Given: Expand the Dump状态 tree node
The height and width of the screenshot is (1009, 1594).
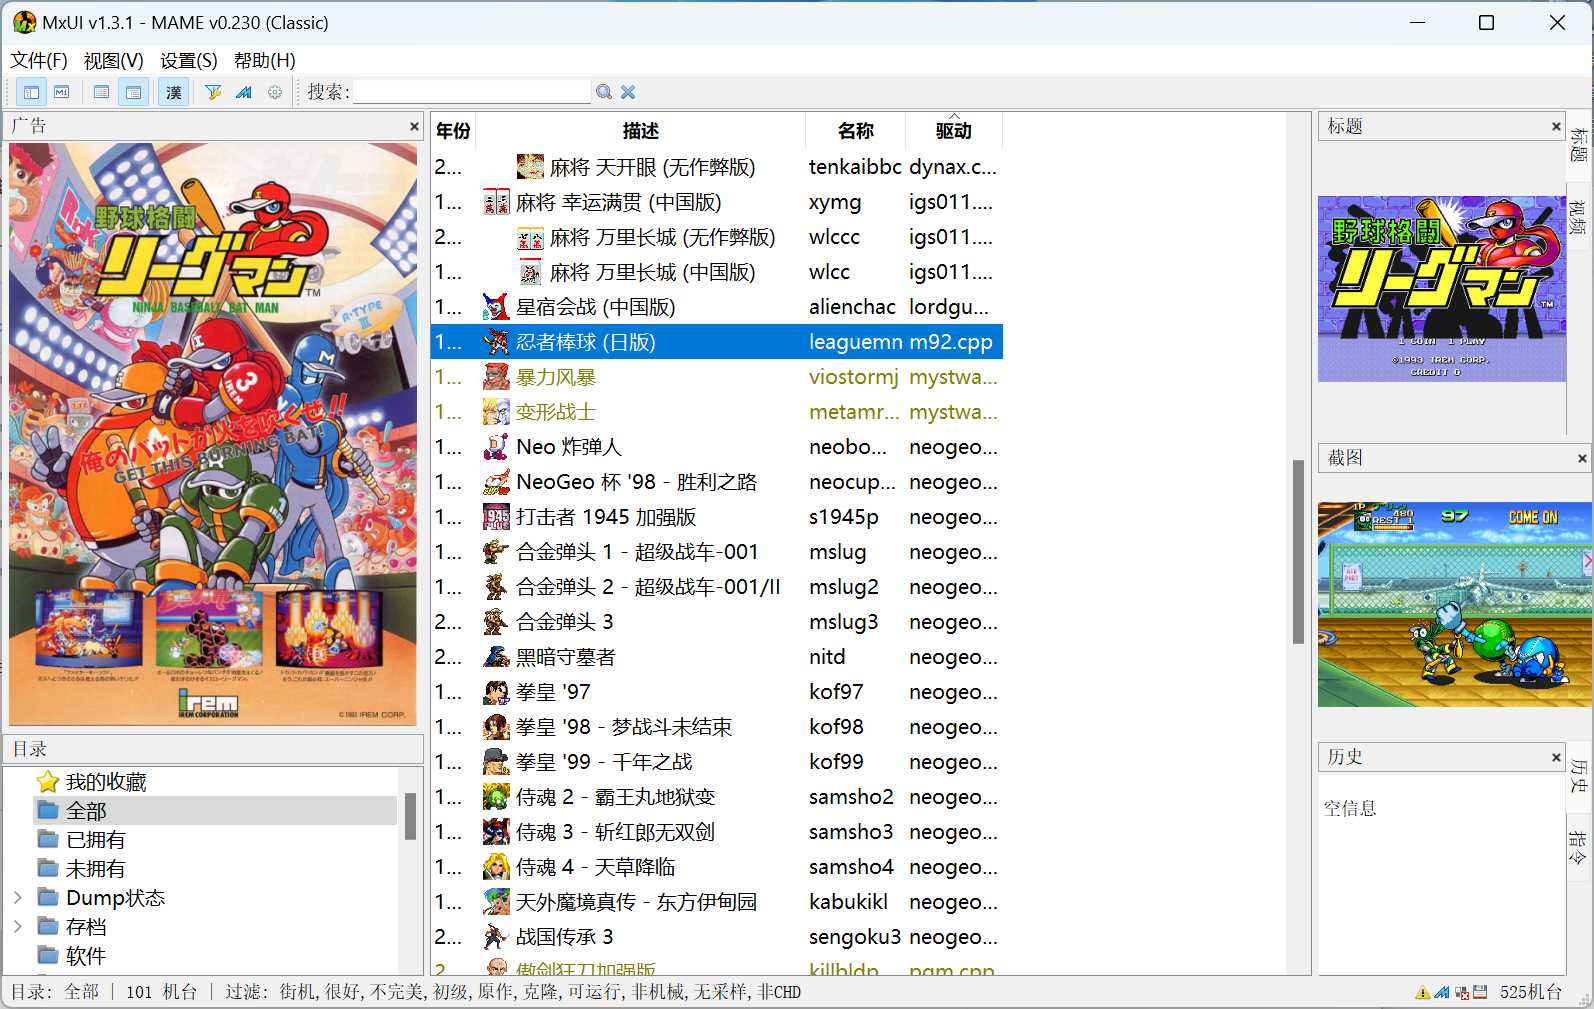Looking at the screenshot, I should [18, 897].
